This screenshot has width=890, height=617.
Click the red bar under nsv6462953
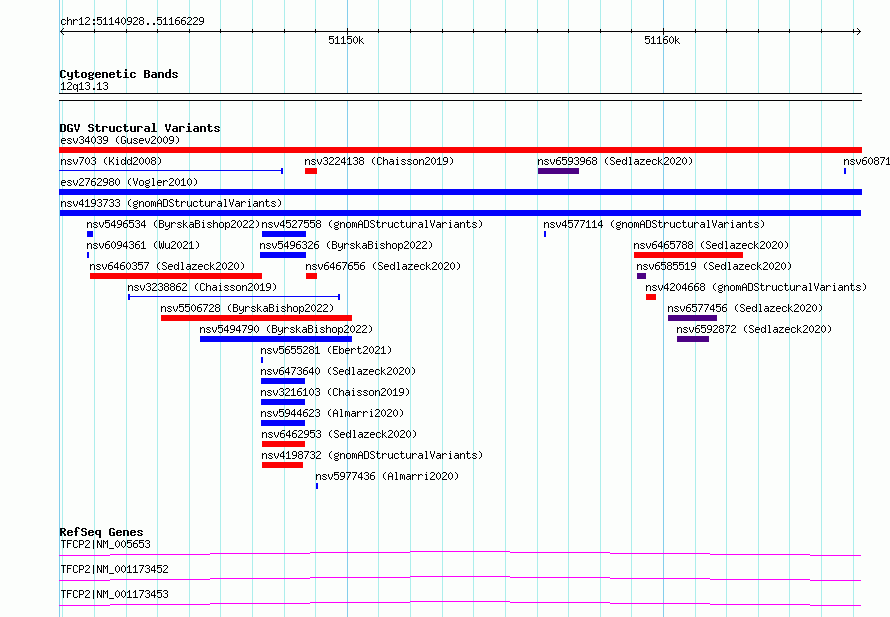tap(283, 444)
